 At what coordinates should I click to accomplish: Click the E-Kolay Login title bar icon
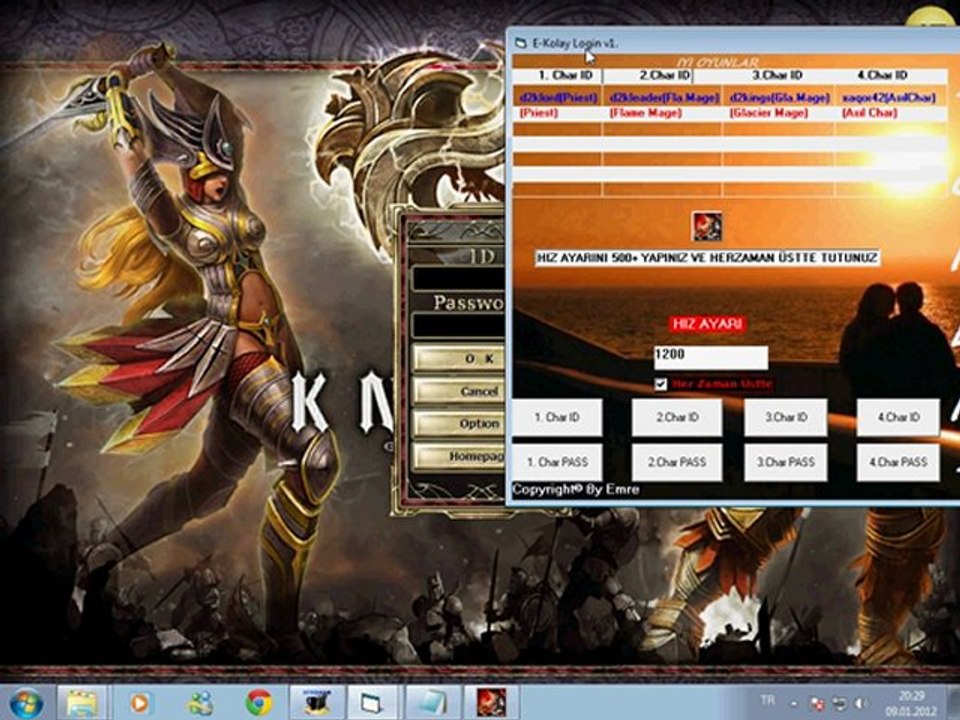tap(520, 43)
